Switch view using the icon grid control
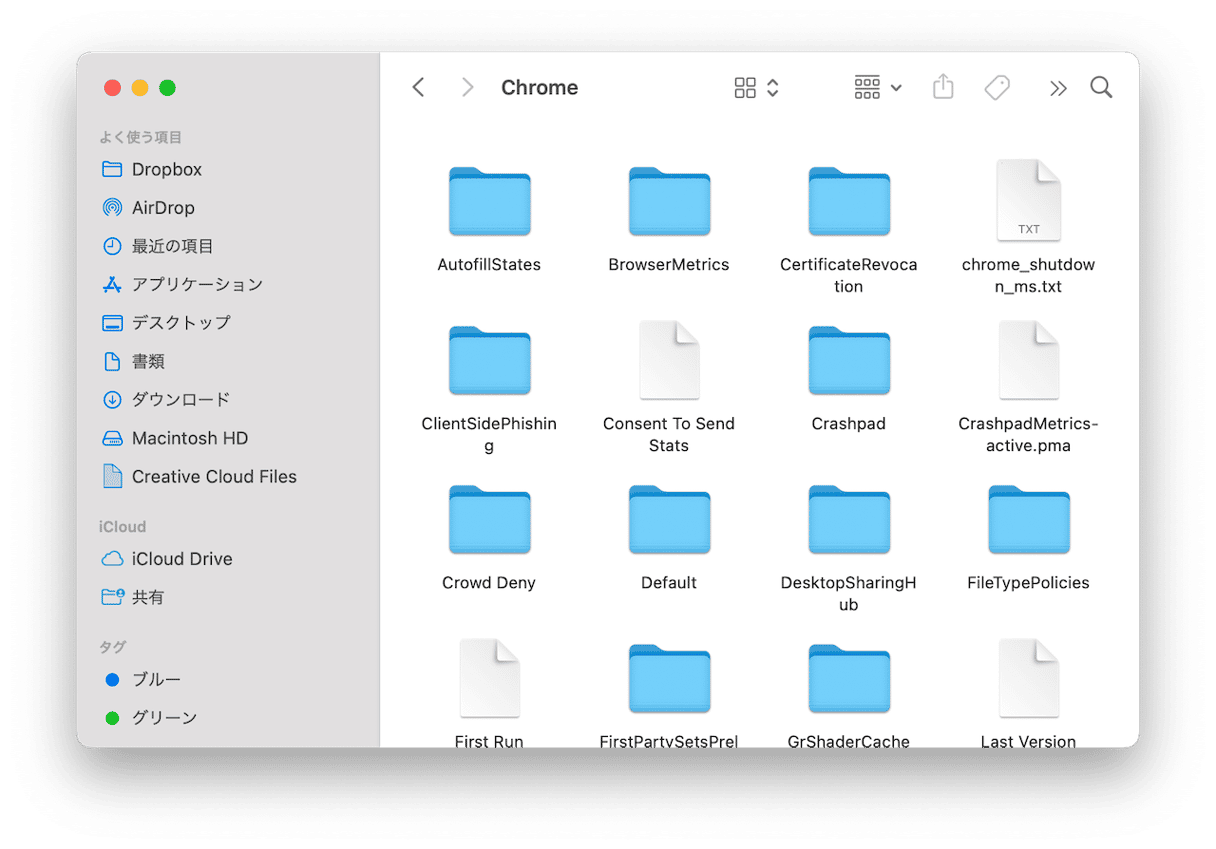Image resolution: width=1216 pixels, height=849 pixels. point(756,88)
